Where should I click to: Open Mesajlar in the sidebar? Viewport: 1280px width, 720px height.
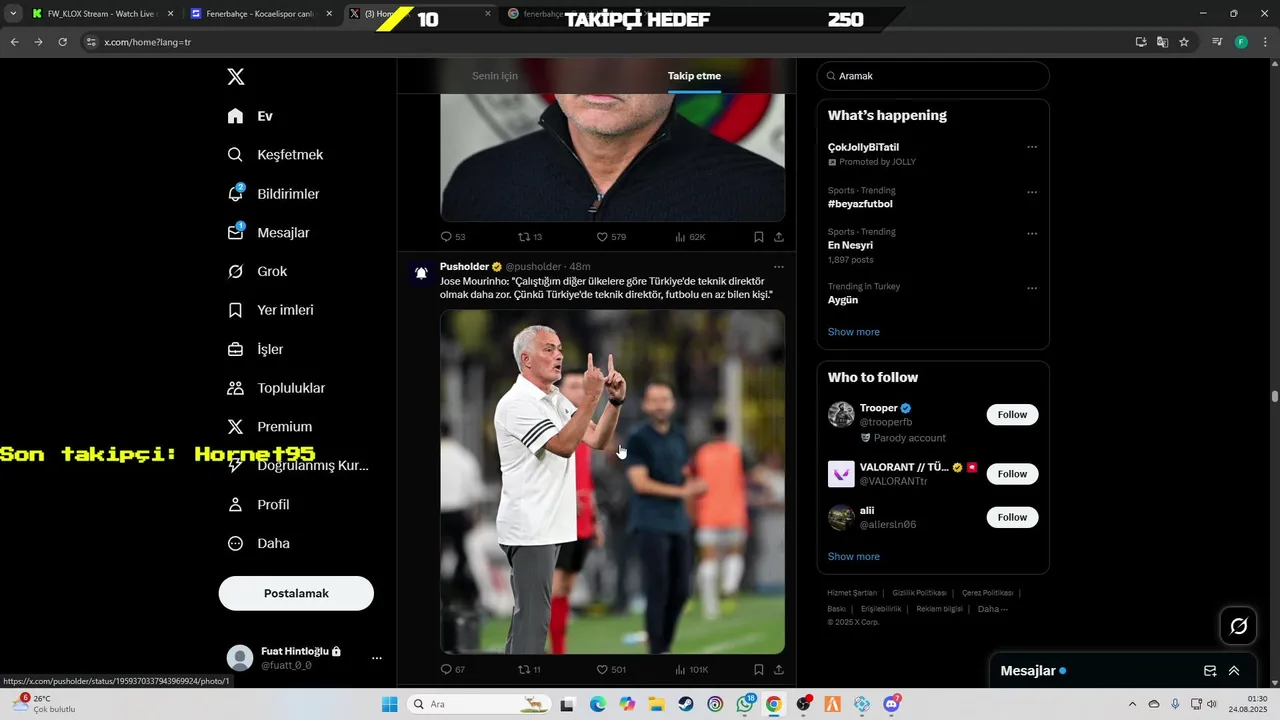pos(268,233)
